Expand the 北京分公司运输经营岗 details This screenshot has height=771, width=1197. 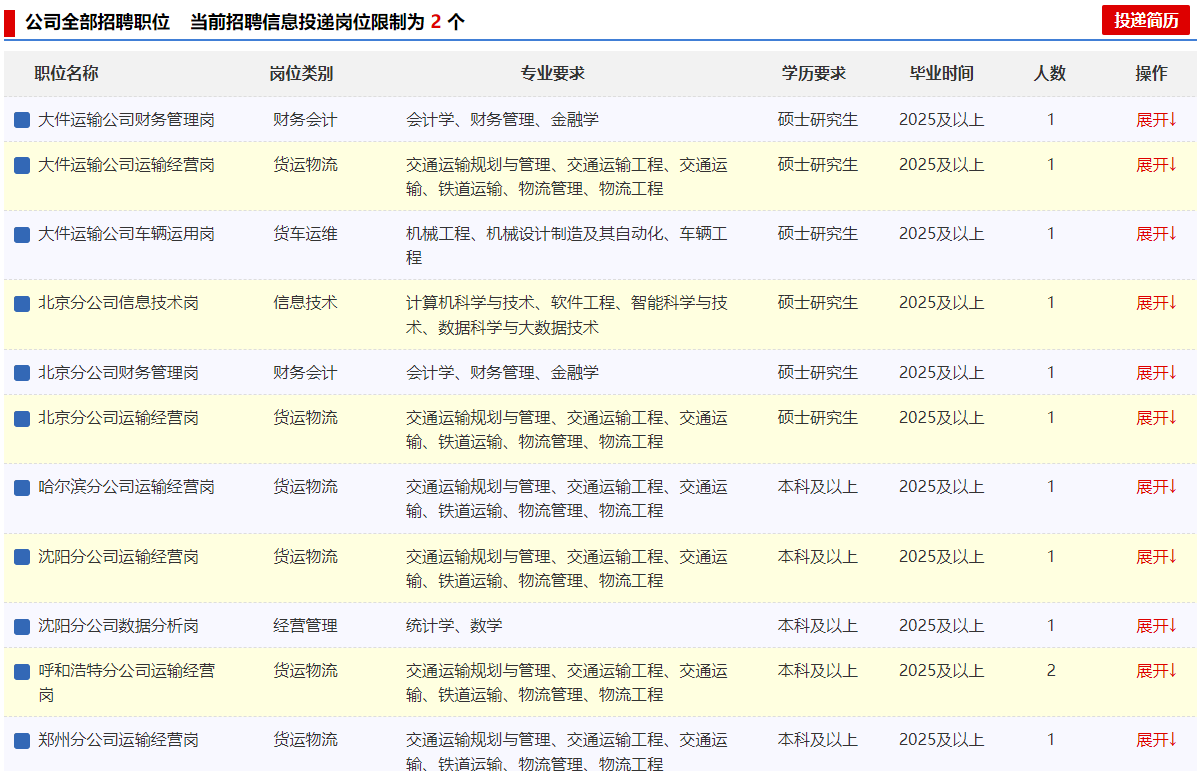[x=1156, y=418]
